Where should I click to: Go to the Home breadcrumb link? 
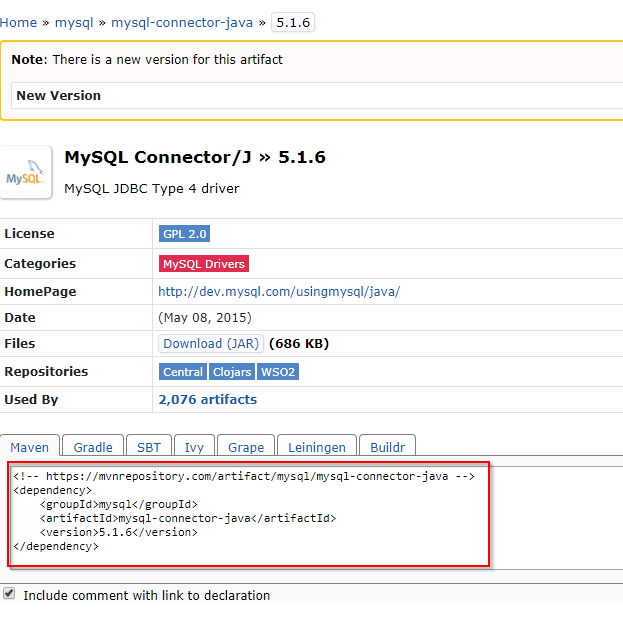(18, 23)
